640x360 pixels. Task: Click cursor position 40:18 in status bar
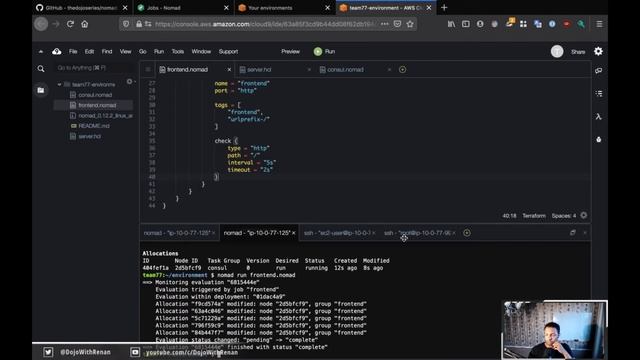click(509, 216)
